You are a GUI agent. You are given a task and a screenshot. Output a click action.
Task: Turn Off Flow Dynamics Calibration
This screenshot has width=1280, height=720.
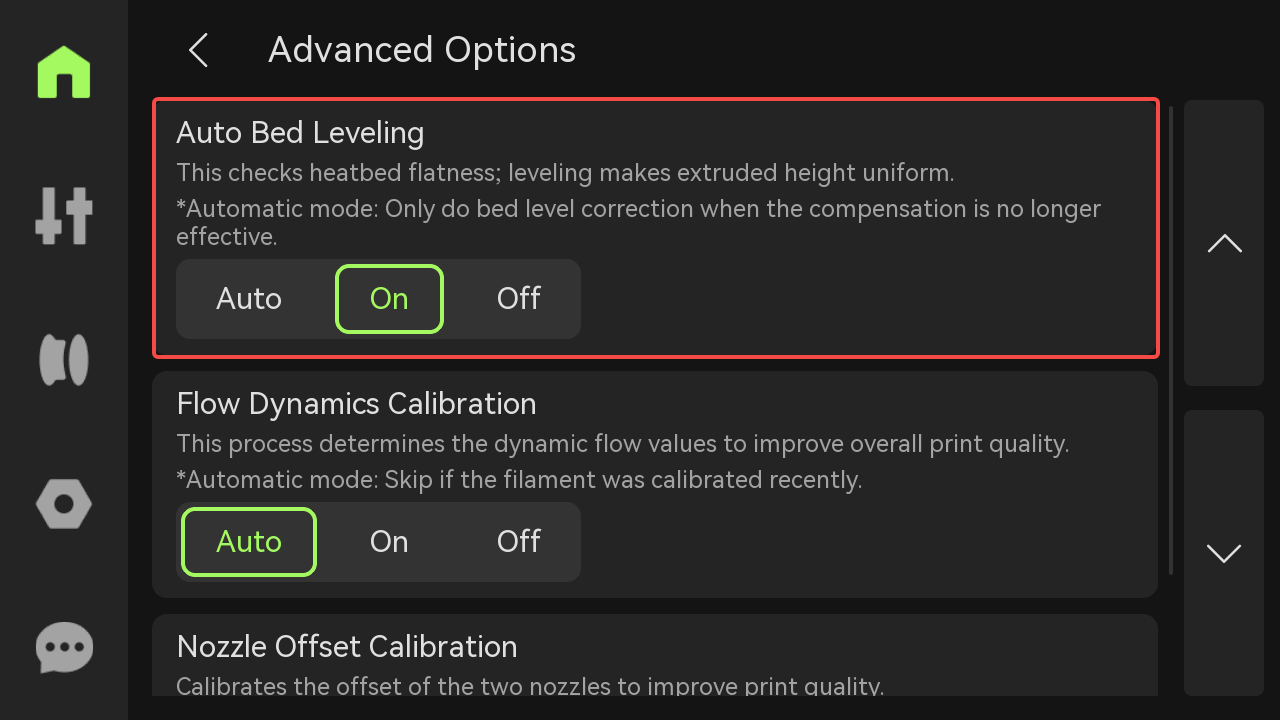pyautogui.click(x=518, y=542)
